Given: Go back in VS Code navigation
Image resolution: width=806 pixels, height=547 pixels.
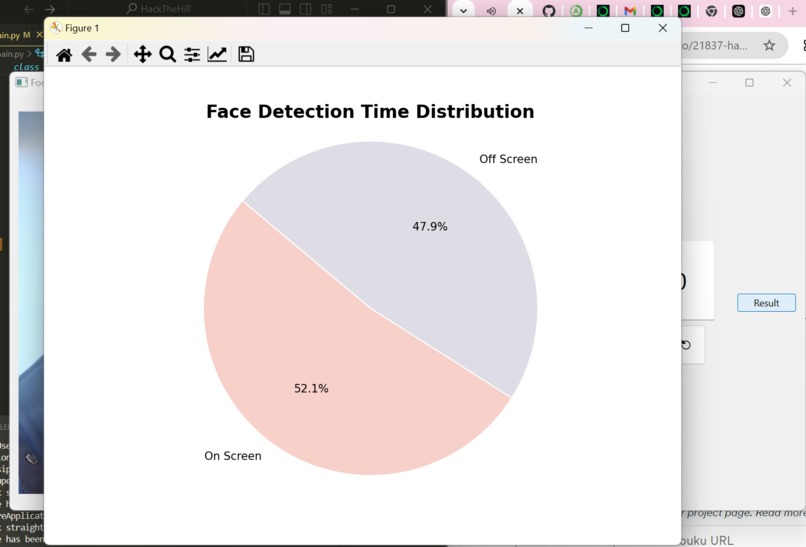Looking at the screenshot, I should [29, 9].
